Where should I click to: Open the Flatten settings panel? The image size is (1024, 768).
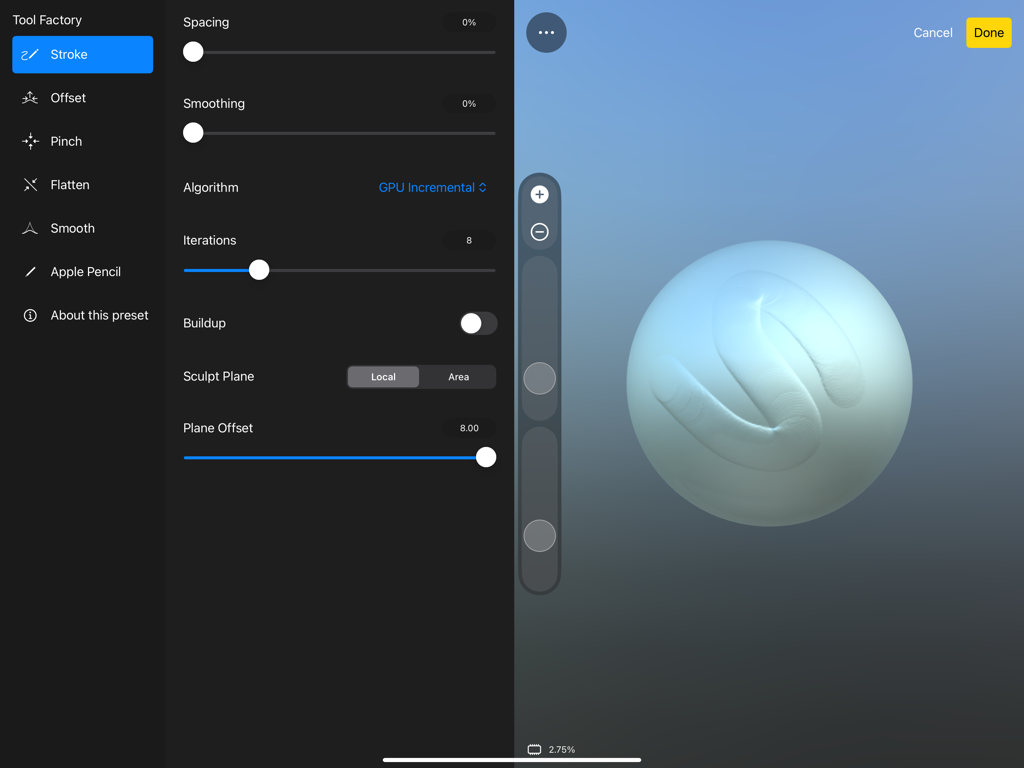click(82, 184)
